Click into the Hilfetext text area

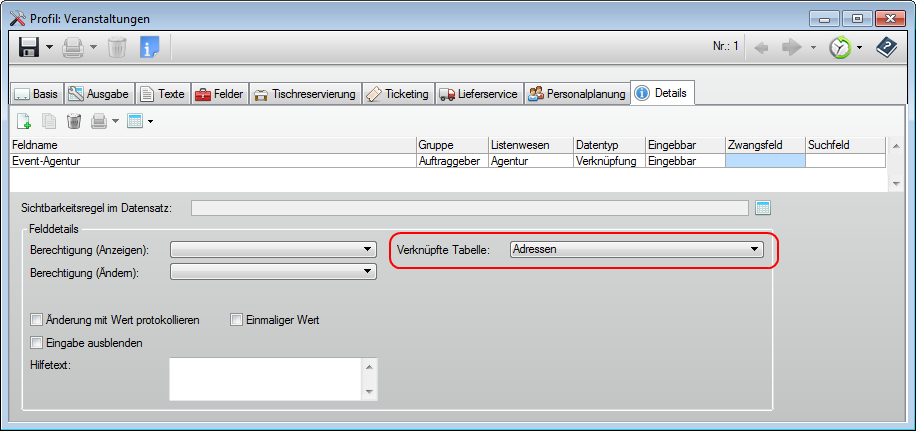point(265,379)
